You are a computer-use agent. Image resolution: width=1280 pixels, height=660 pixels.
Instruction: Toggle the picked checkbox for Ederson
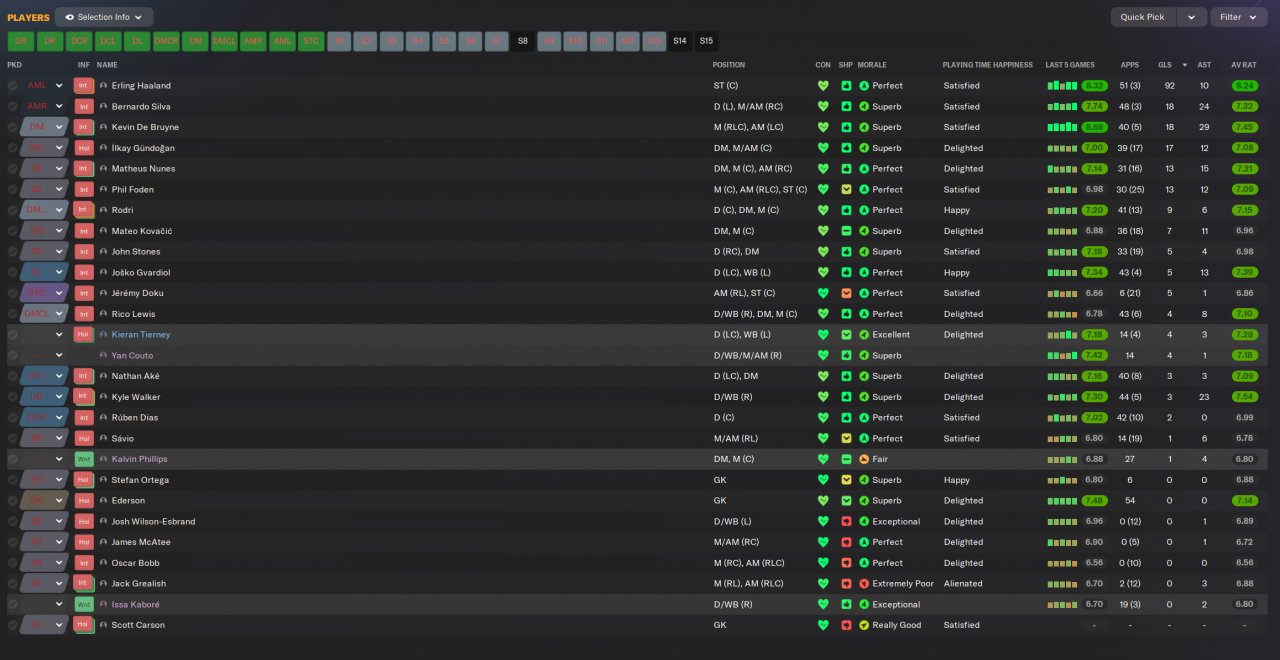point(13,501)
